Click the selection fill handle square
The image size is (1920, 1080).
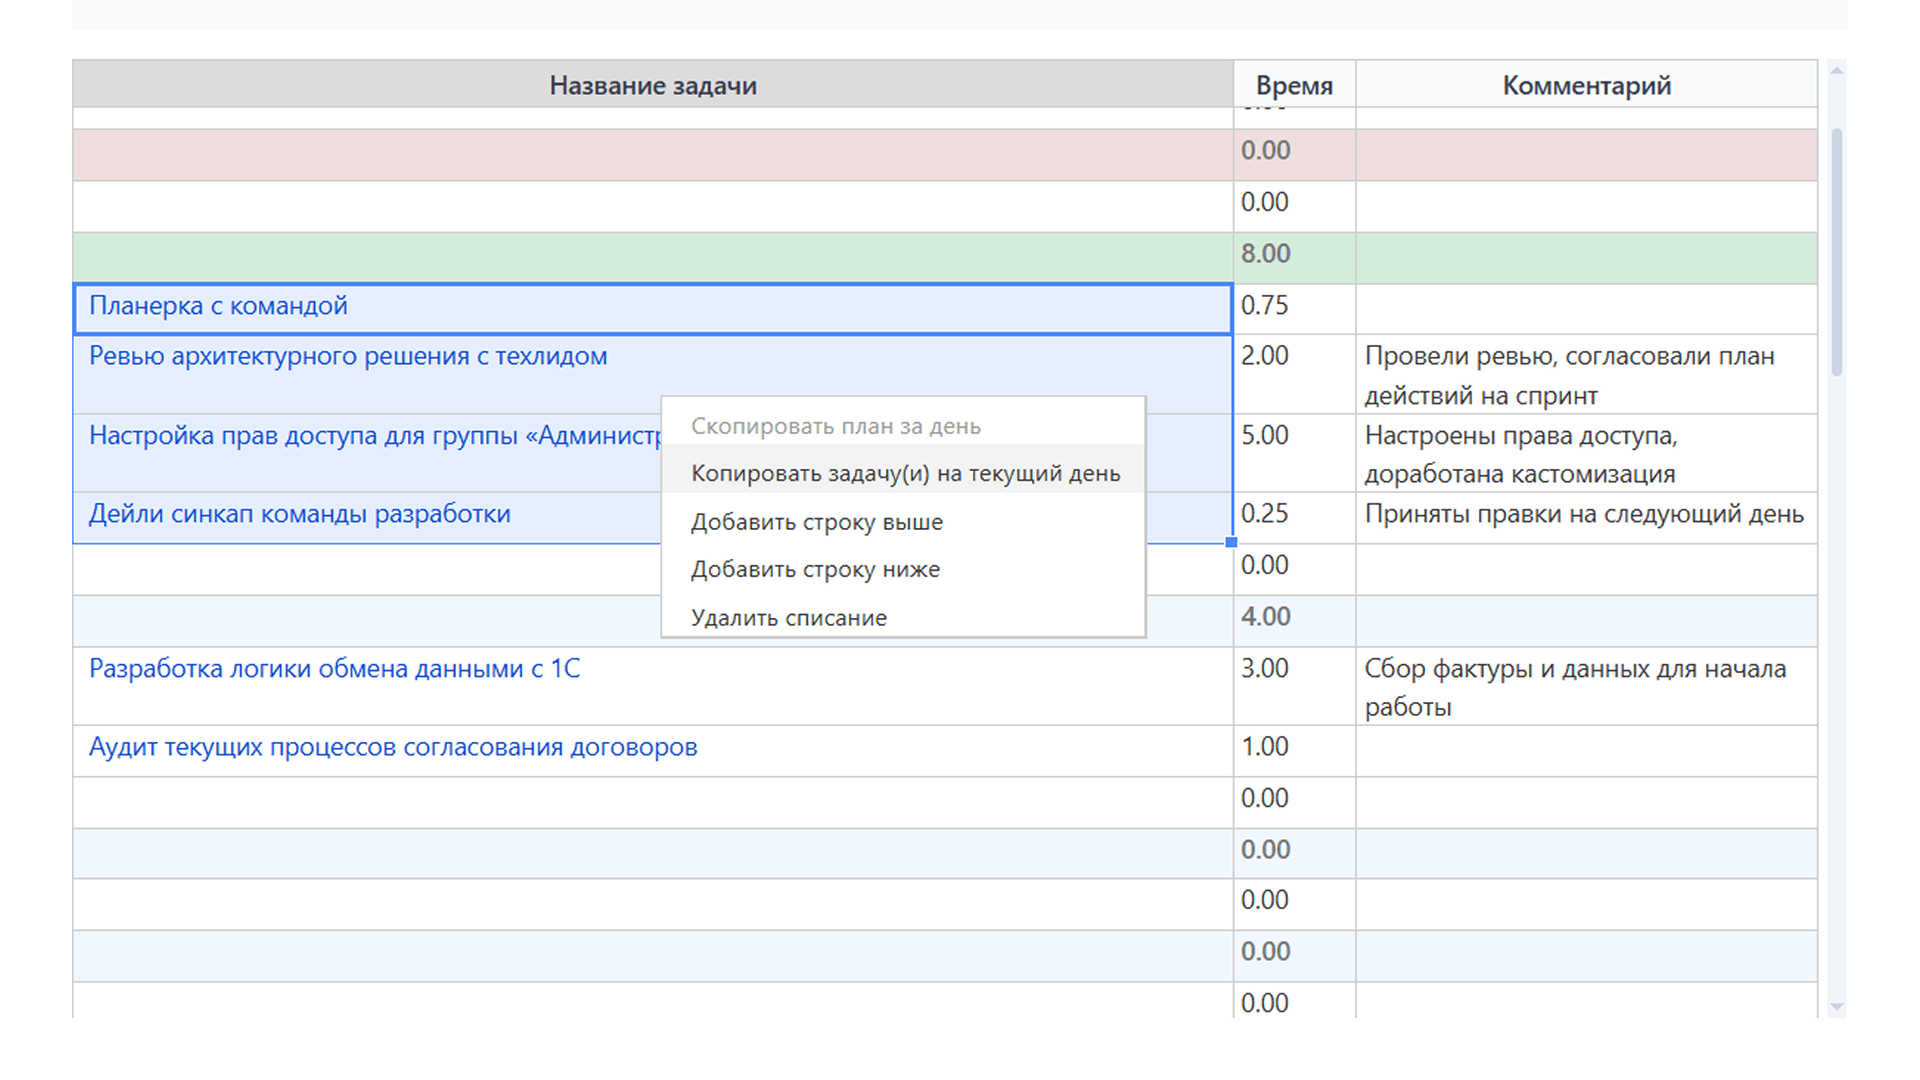tap(1231, 542)
